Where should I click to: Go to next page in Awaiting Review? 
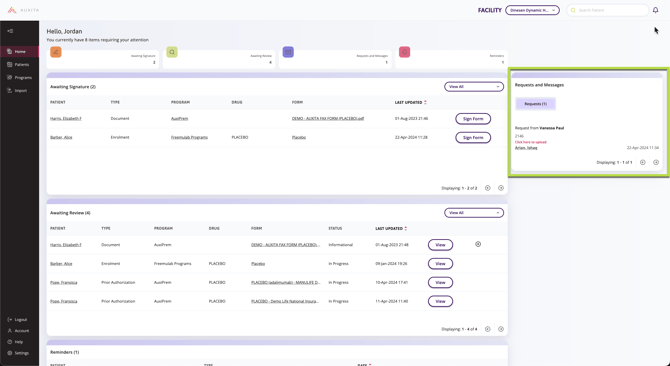tap(501, 329)
